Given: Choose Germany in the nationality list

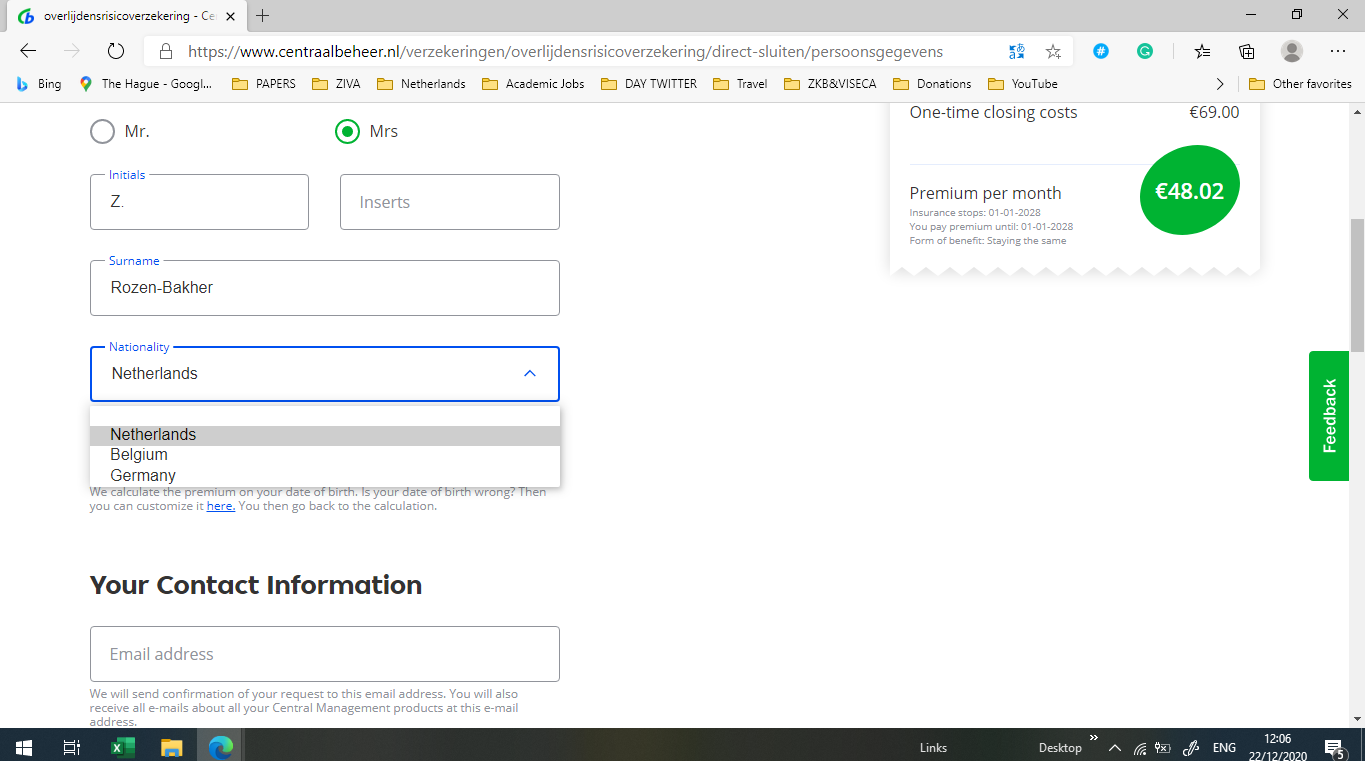Looking at the screenshot, I should [x=325, y=476].
